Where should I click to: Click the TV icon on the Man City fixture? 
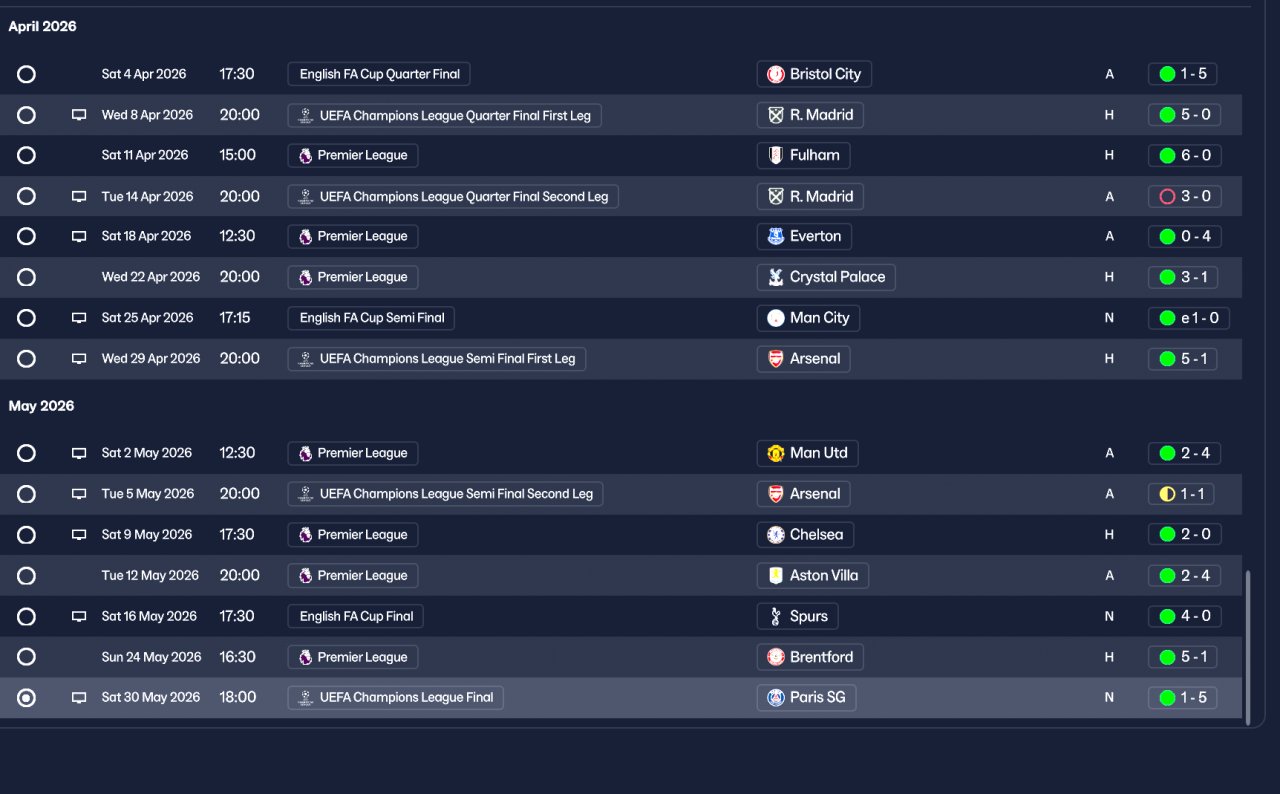tap(79, 318)
